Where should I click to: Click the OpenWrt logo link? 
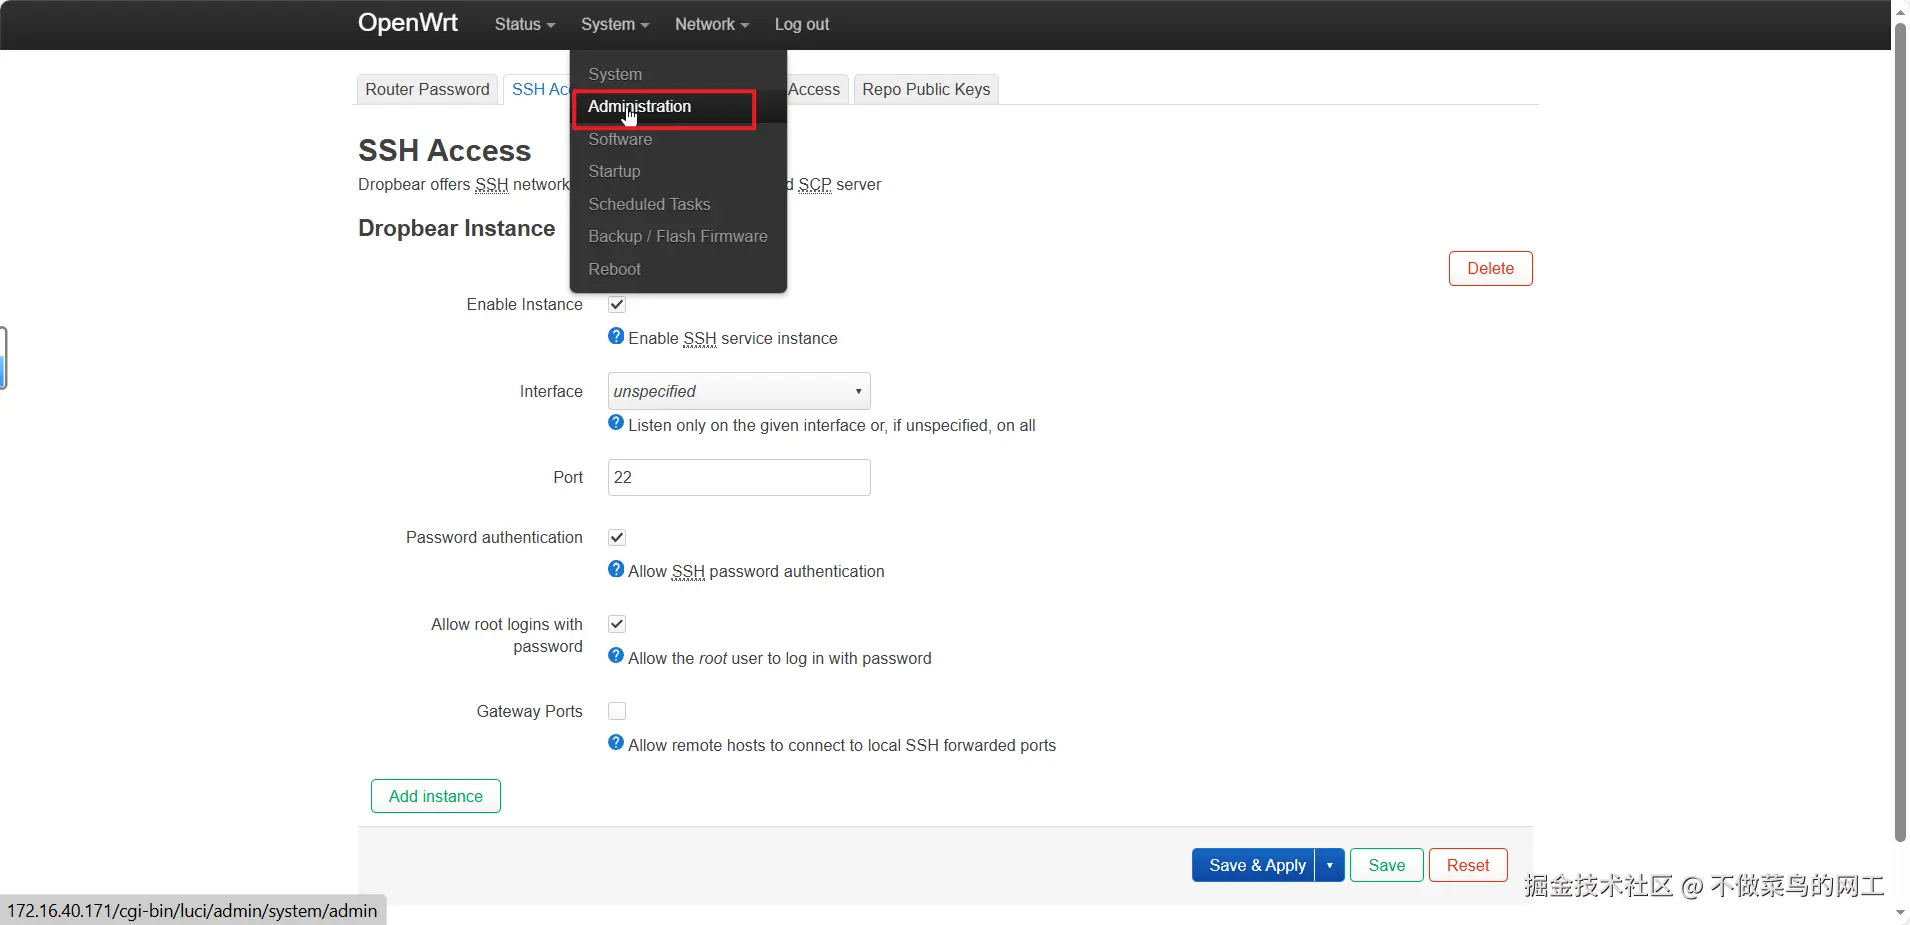[x=408, y=23]
